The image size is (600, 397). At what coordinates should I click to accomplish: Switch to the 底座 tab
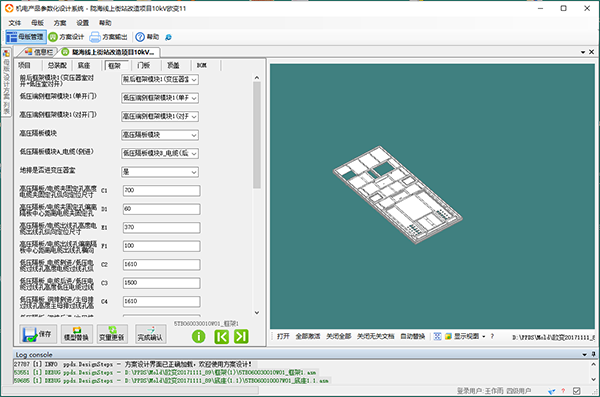[84, 65]
